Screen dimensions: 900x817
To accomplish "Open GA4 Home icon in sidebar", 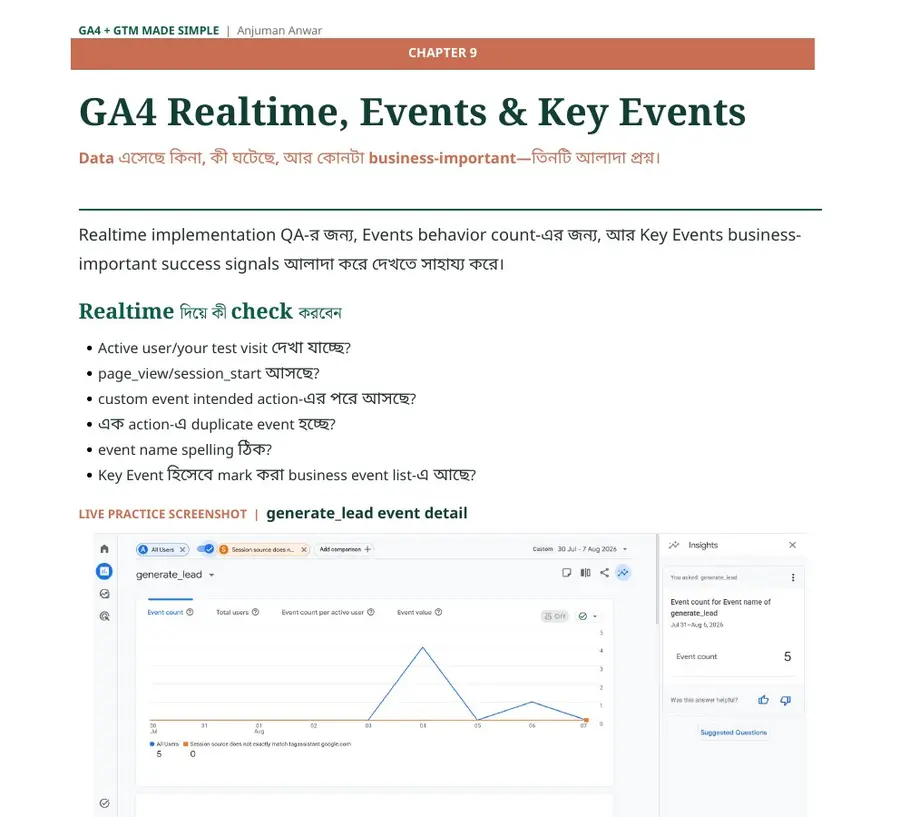I will coord(104,549).
